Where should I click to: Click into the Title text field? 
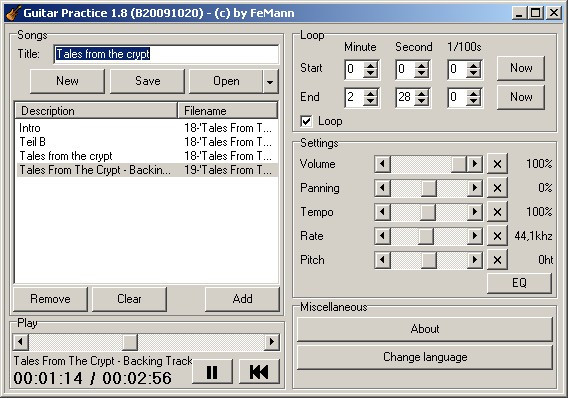click(166, 54)
